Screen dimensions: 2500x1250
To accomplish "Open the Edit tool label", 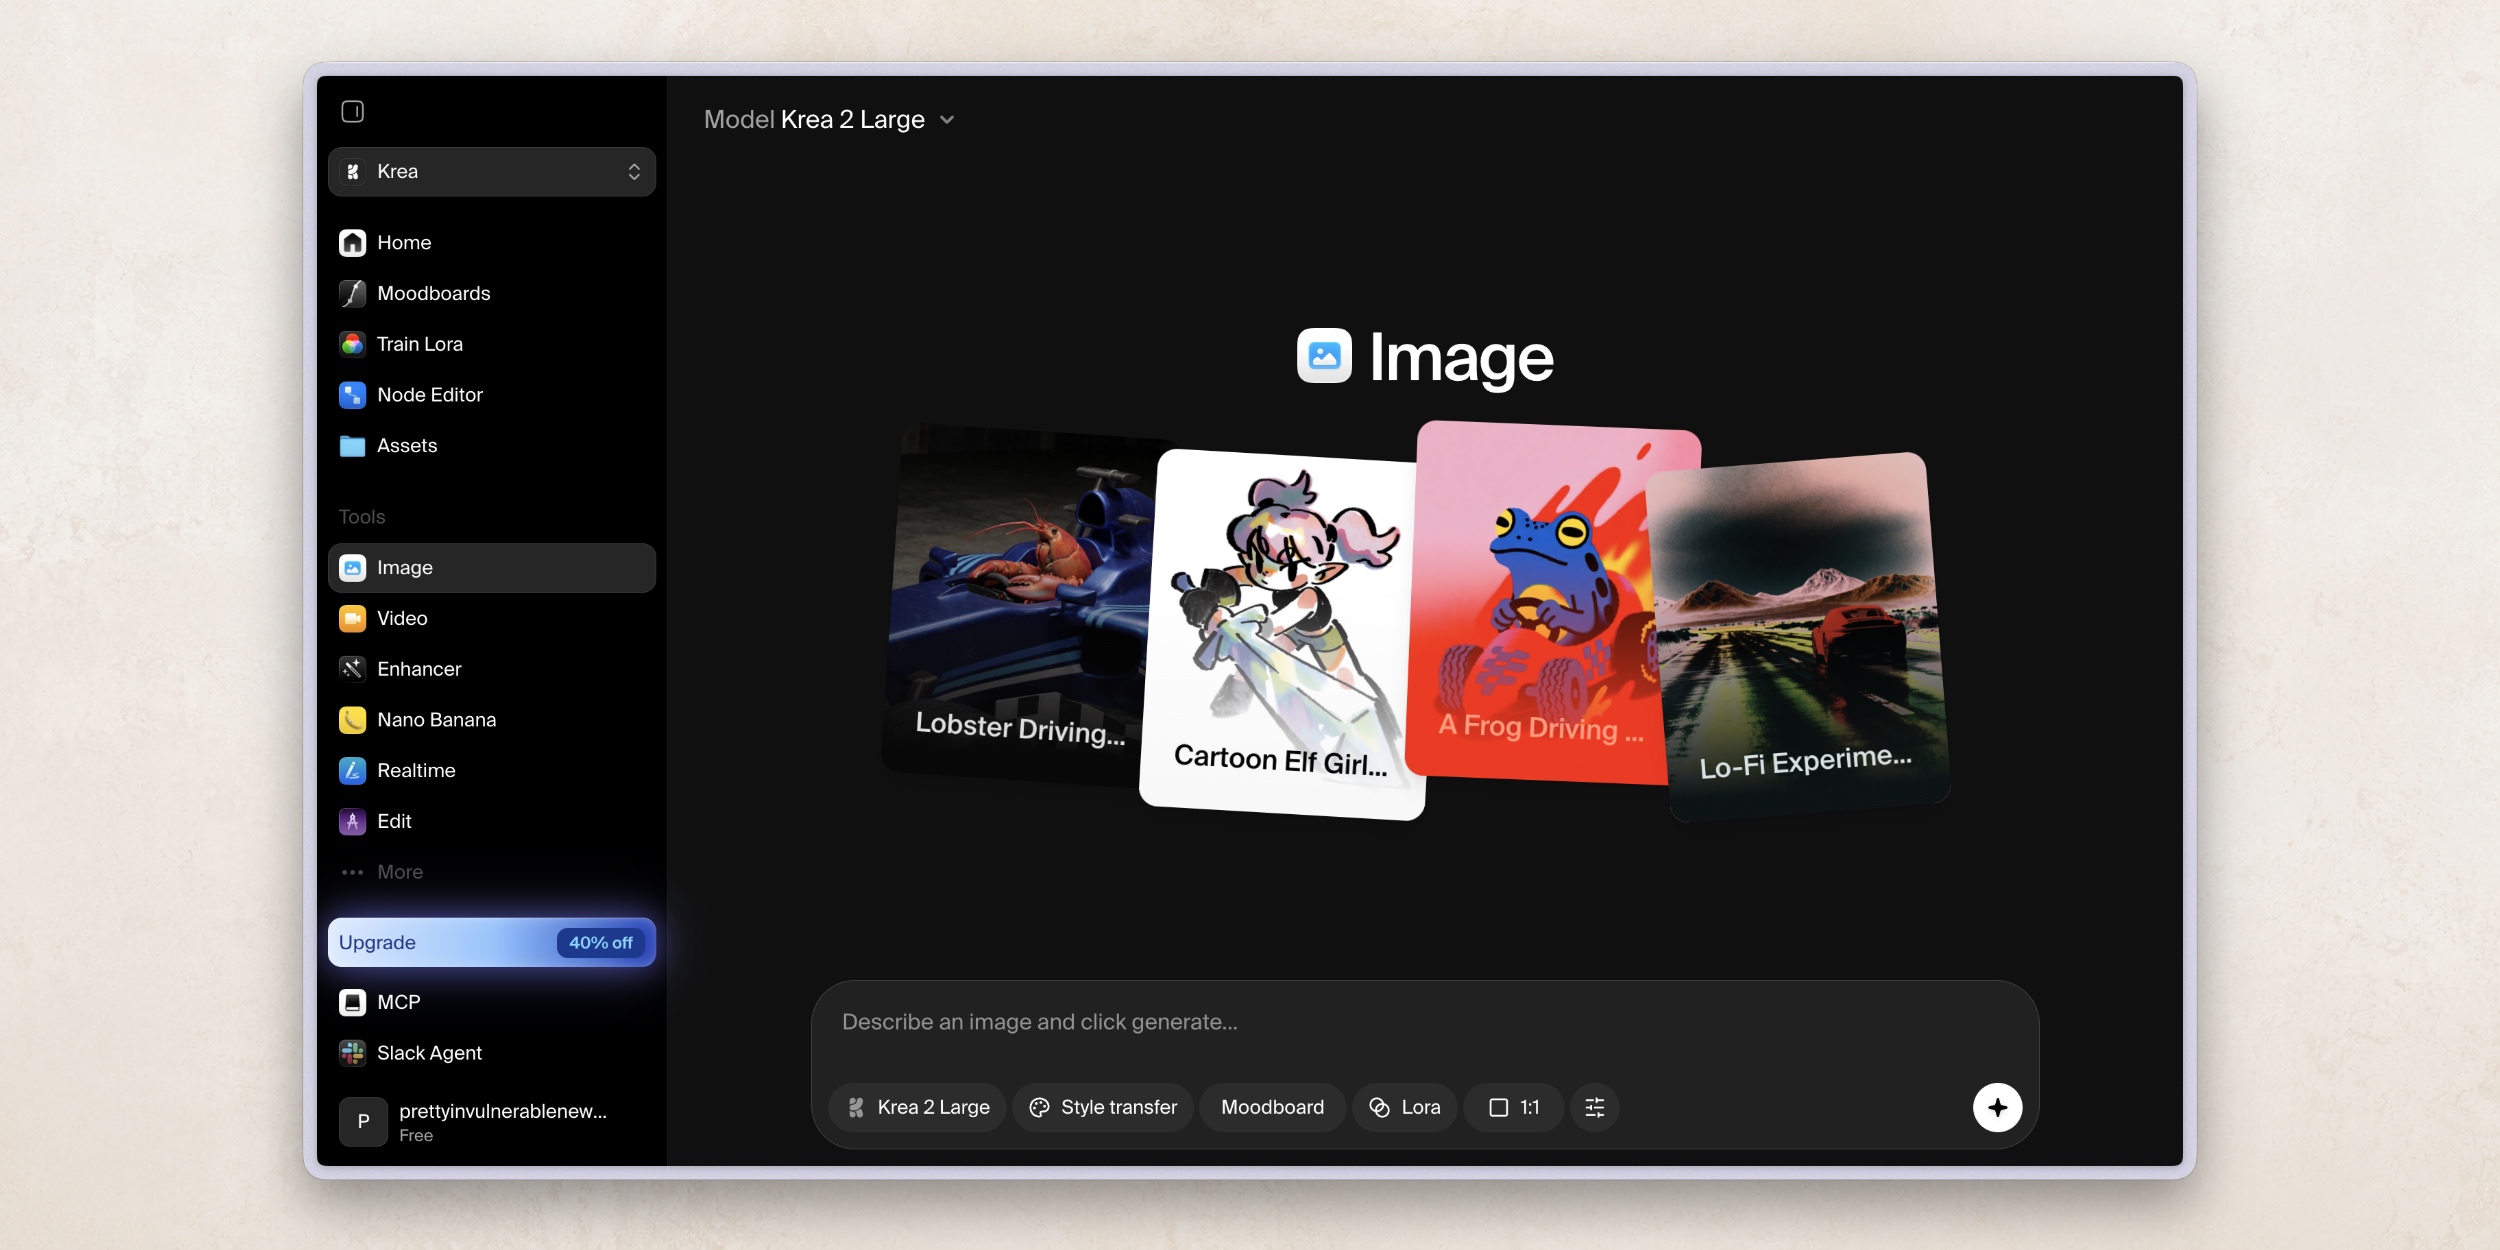I will (394, 822).
